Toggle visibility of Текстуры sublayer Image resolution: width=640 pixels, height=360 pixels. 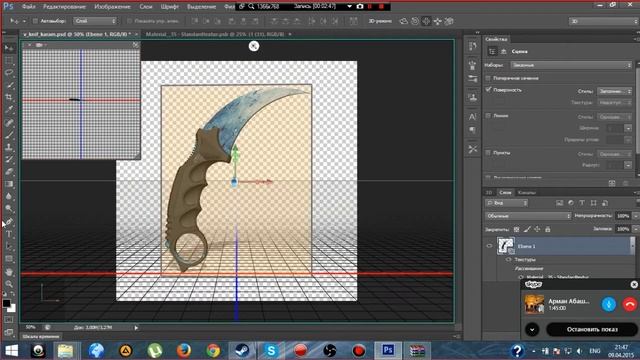pos(509,260)
